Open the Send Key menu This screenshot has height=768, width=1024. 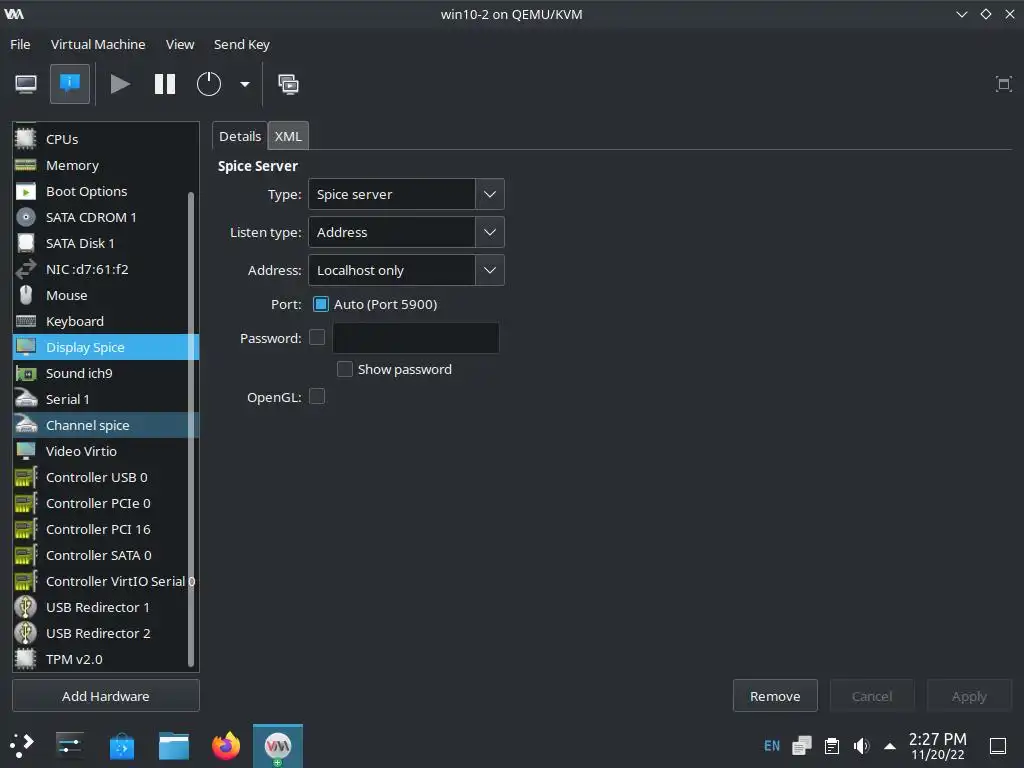[242, 44]
